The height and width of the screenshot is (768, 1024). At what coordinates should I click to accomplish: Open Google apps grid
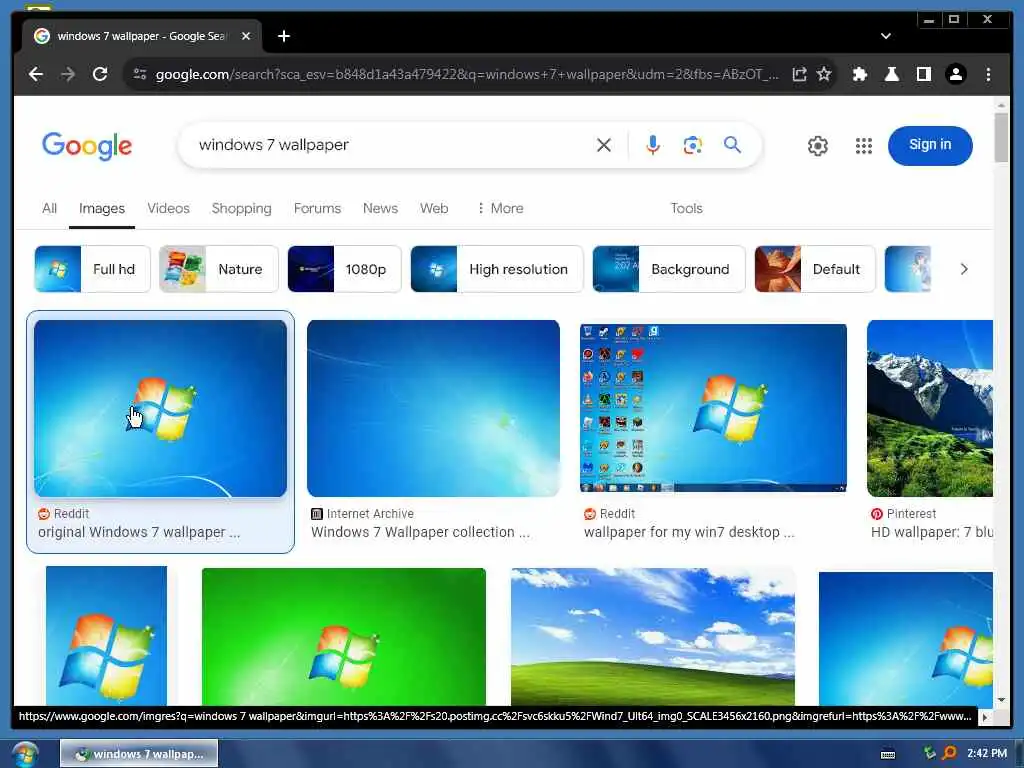863,146
